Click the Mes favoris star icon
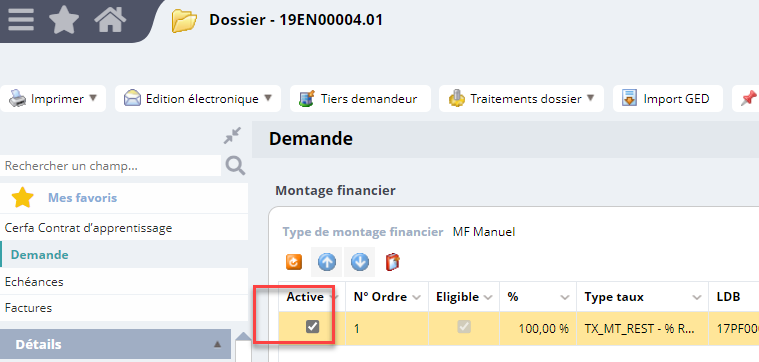The width and height of the screenshot is (759, 362). (x=22, y=198)
